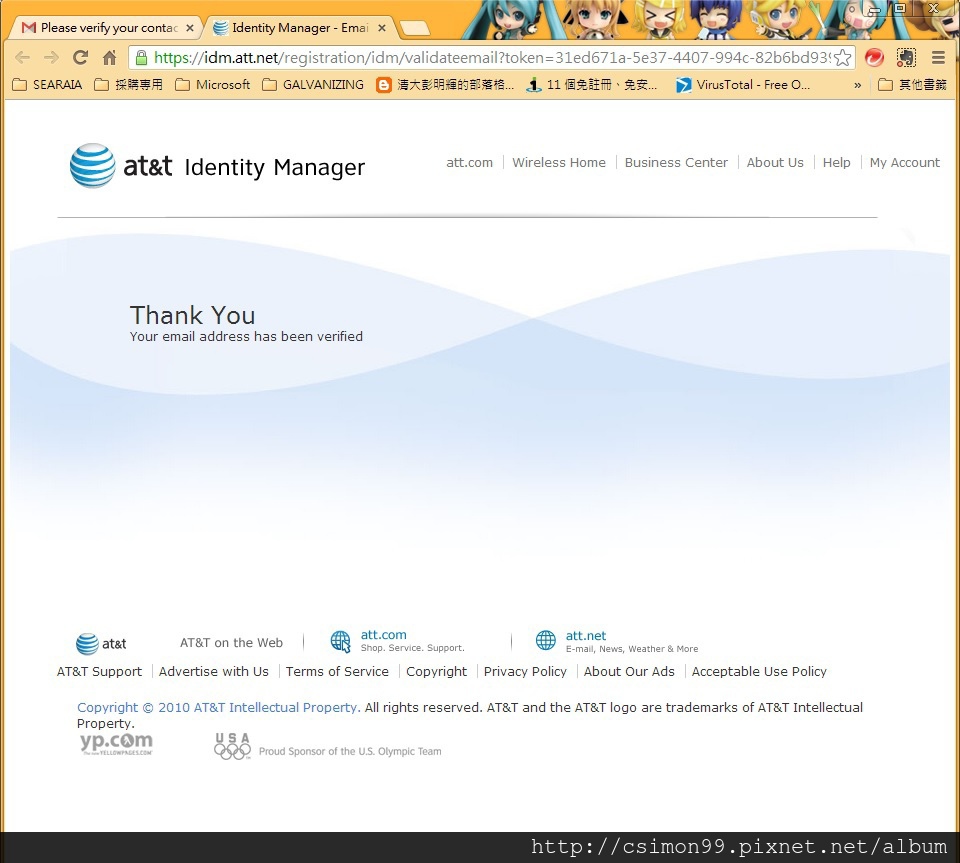The width and height of the screenshot is (960, 863).
Task: Click 'Proud Sponsor of the U.S. Olympic Team' text
Action: click(350, 751)
